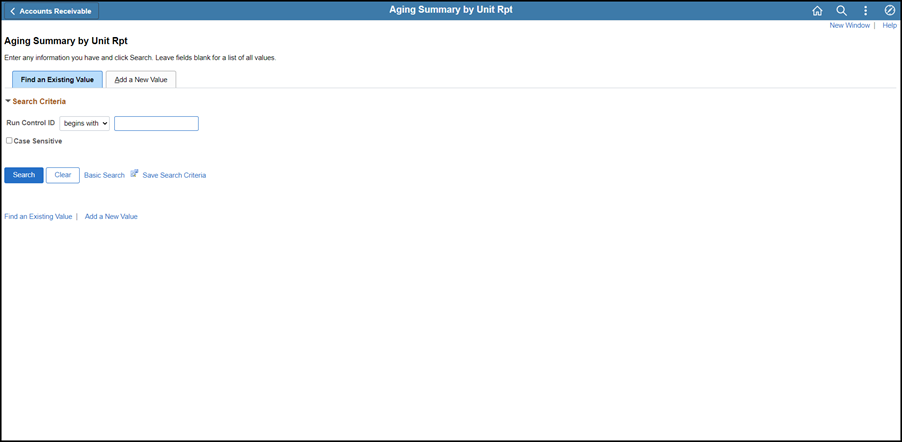The width and height of the screenshot is (902, 442).
Task: Select the Find an Existing Value tab
Action: 57,79
